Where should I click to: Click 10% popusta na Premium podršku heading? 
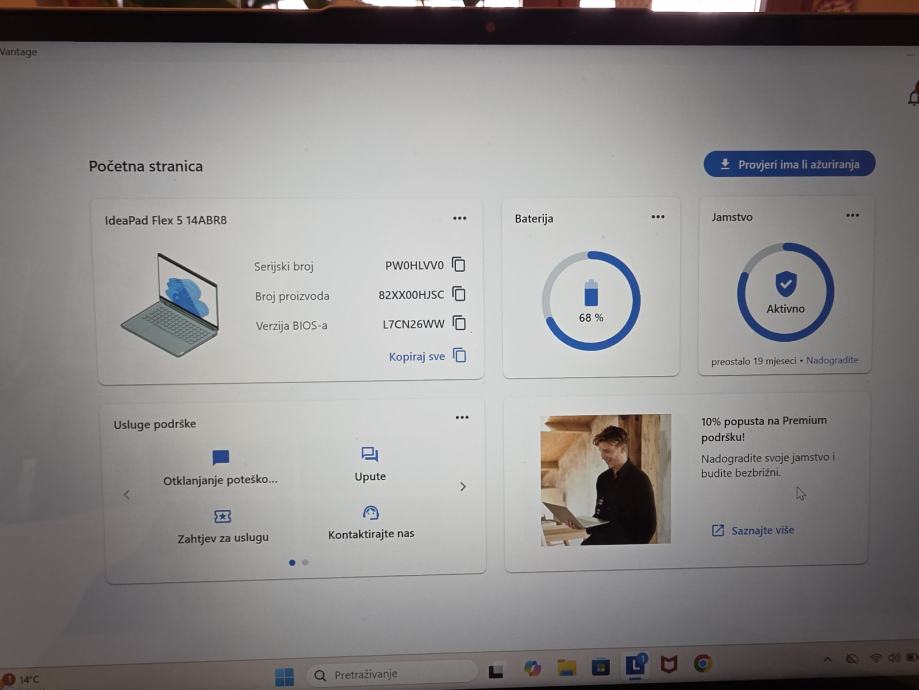[764, 429]
